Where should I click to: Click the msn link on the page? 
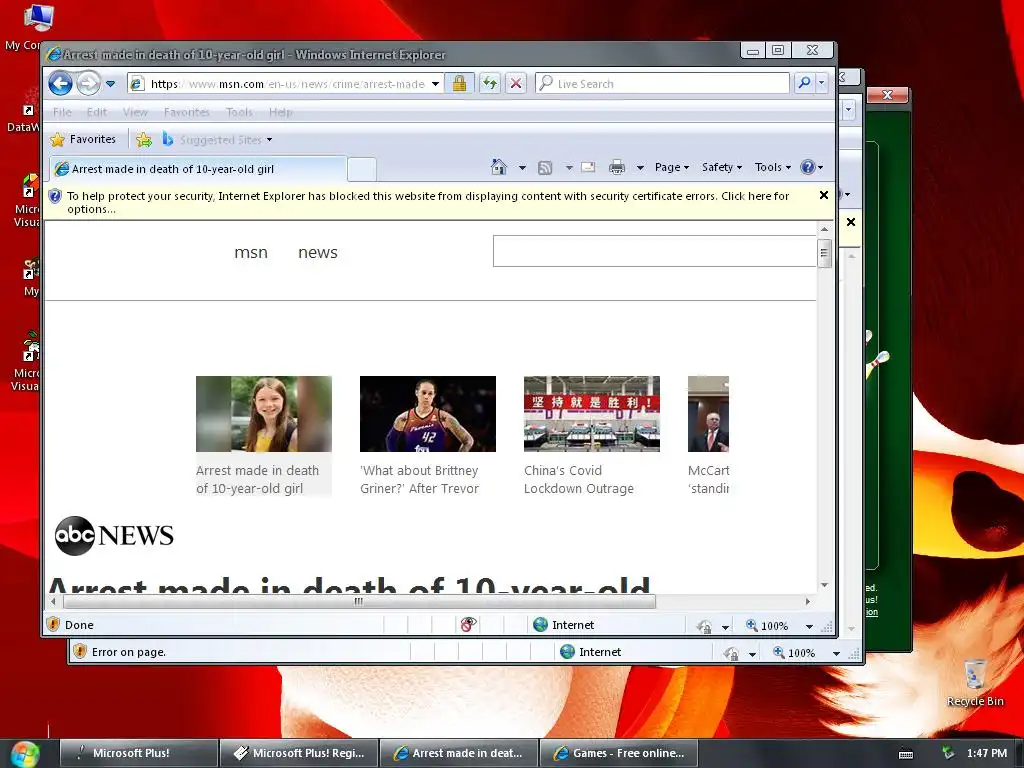coord(251,253)
